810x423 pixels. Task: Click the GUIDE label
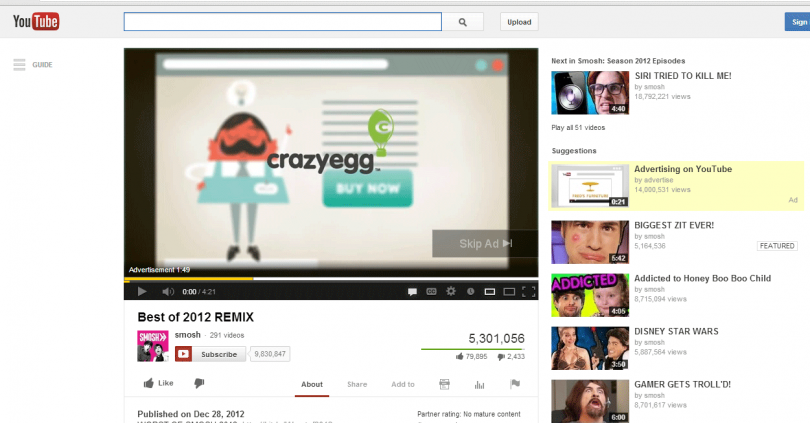click(x=42, y=65)
